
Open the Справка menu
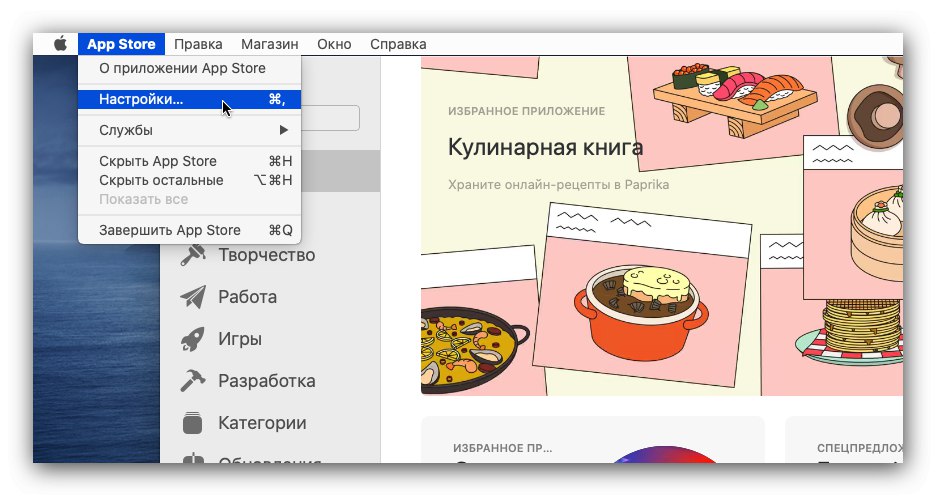coord(398,44)
